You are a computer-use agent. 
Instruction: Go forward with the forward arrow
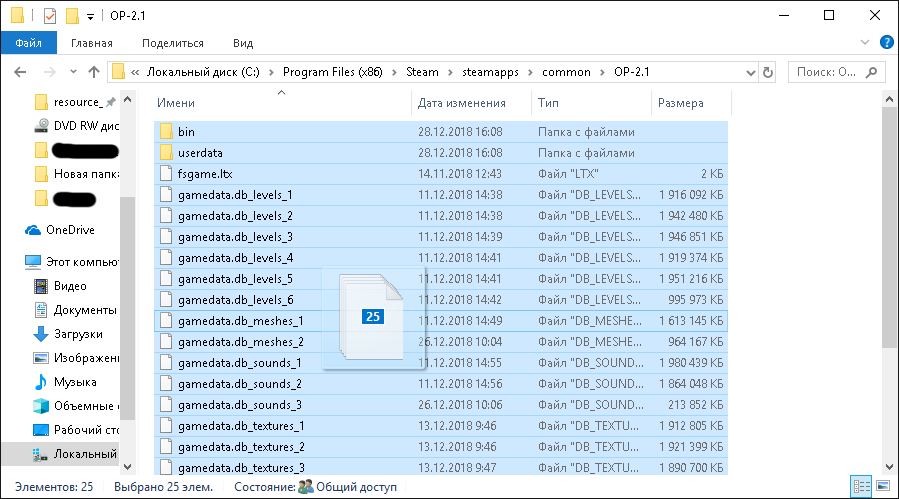click(50, 72)
